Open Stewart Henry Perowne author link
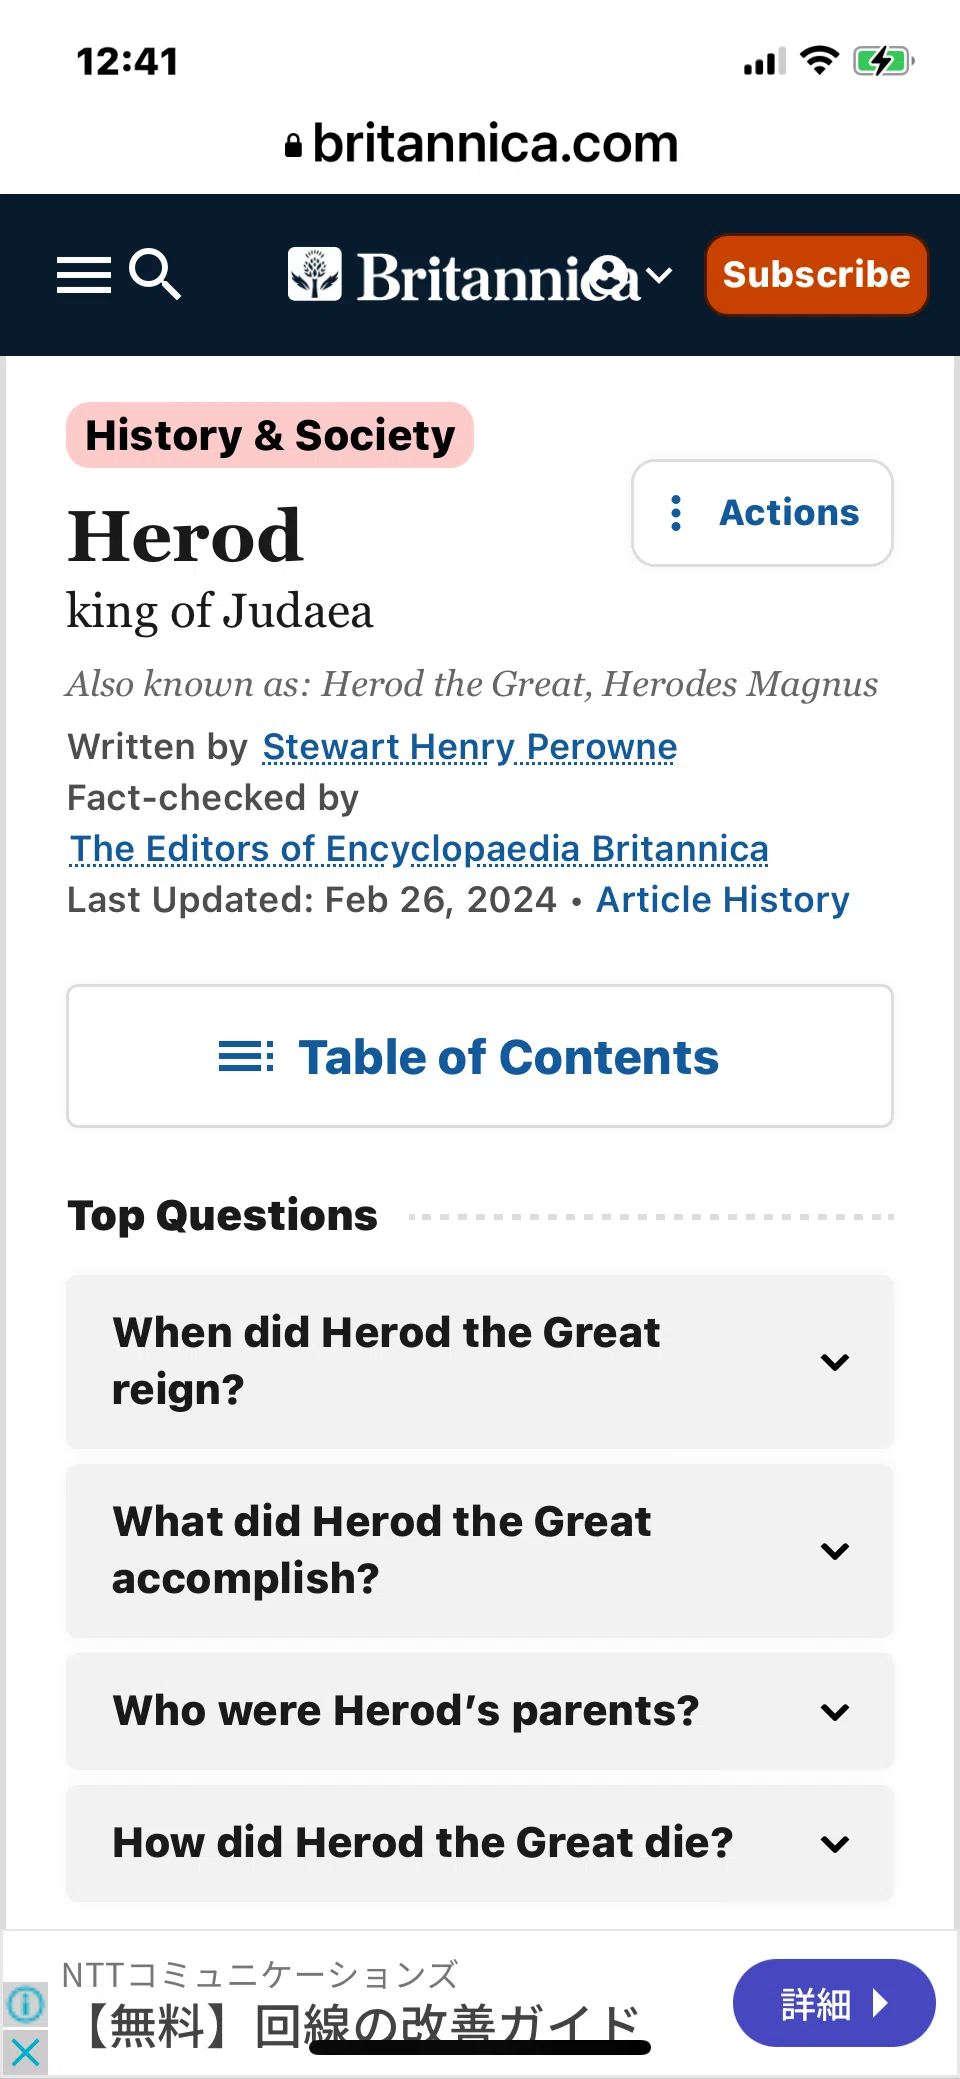960x2079 pixels. click(x=470, y=747)
